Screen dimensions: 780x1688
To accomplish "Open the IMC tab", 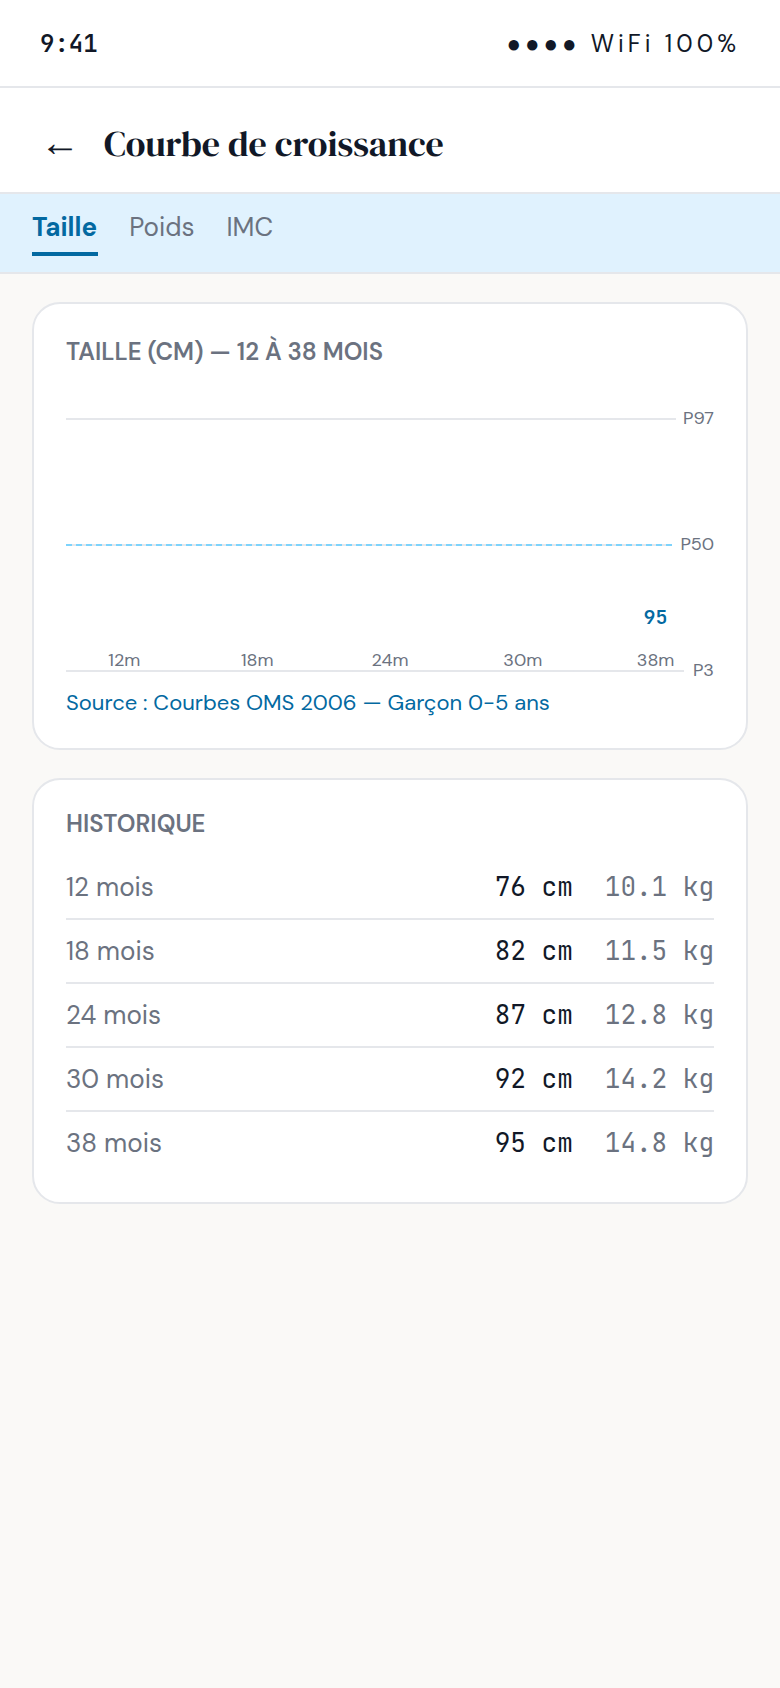I will click(x=249, y=227).
